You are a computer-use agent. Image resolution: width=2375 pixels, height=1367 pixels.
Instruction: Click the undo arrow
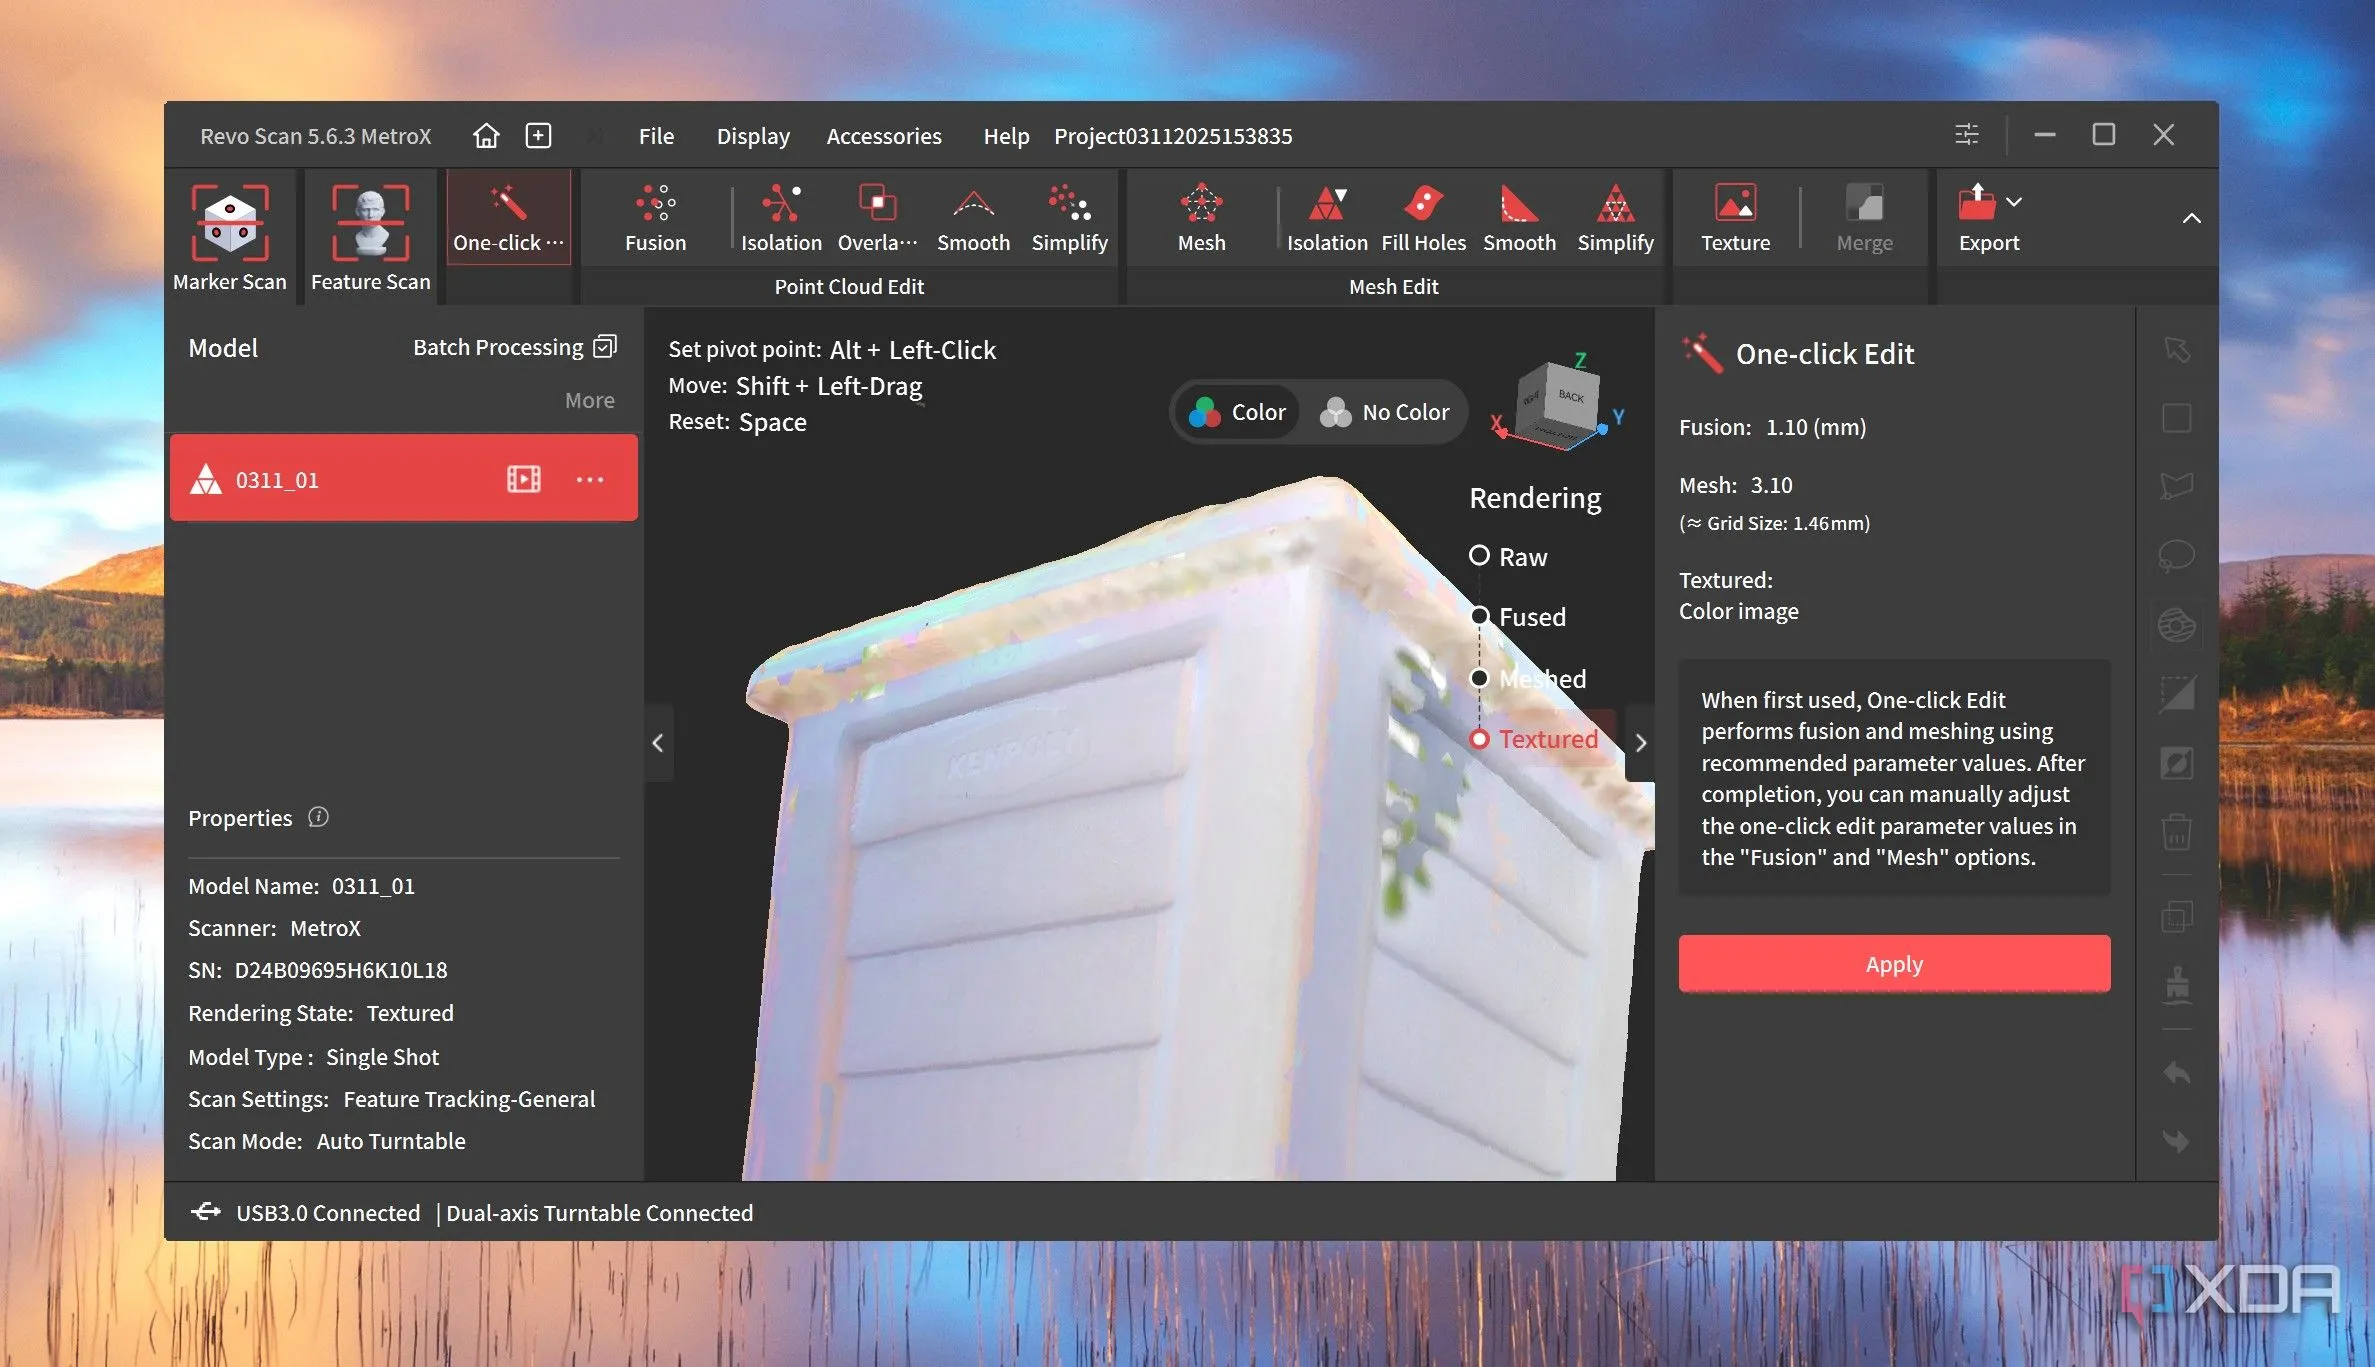point(2176,1073)
